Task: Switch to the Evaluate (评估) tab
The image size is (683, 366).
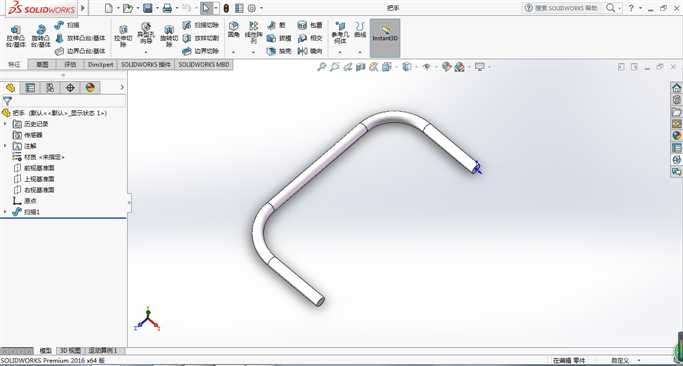Action: (70, 64)
